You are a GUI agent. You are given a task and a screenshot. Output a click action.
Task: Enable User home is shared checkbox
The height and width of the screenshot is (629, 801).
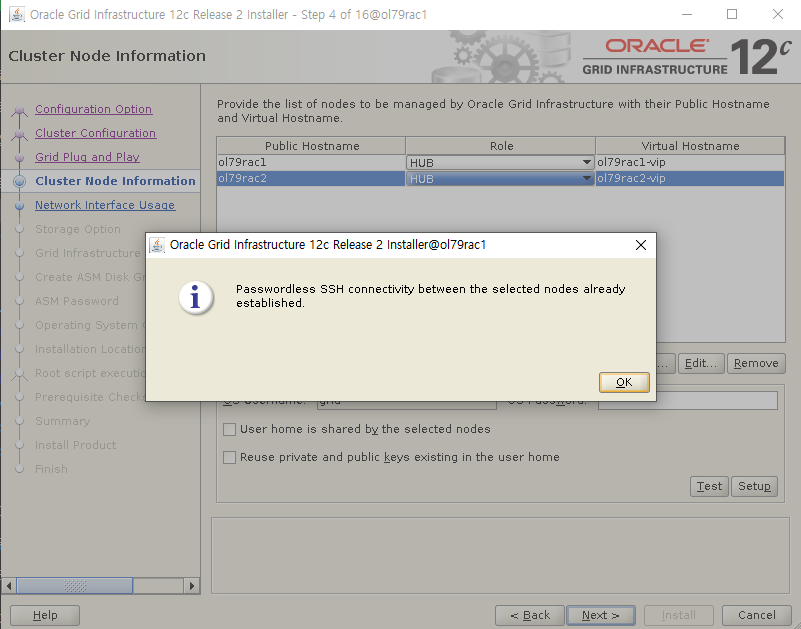tap(229, 429)
